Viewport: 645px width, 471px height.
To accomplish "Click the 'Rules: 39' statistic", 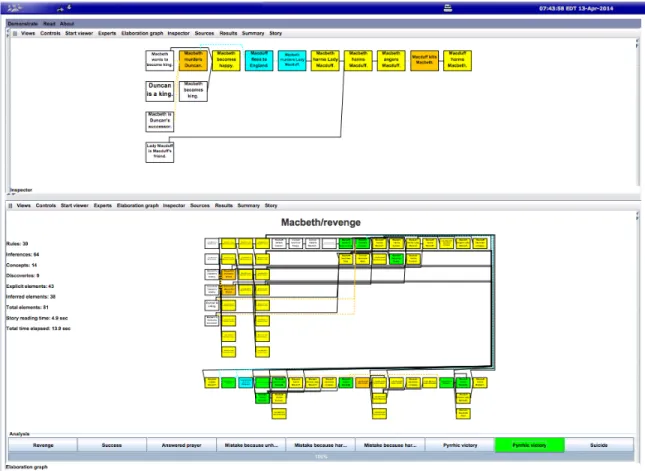I will (17, 244).
